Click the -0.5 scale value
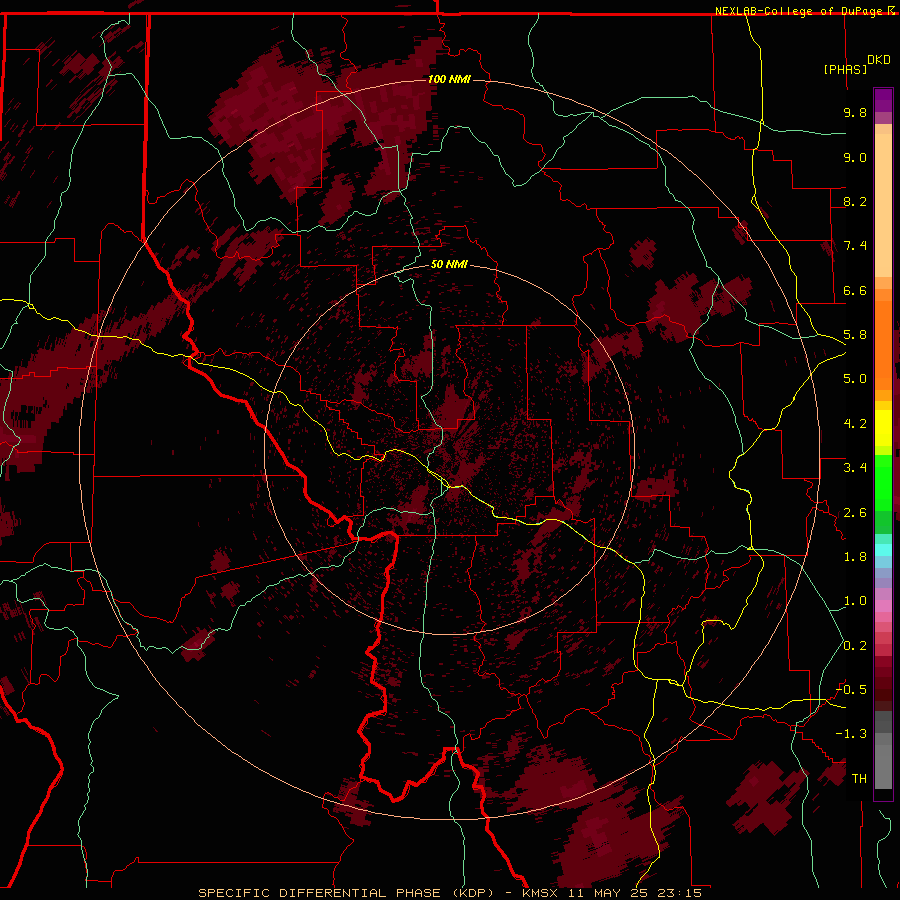This screenshot has height=900, width=900. coord(852,690)
